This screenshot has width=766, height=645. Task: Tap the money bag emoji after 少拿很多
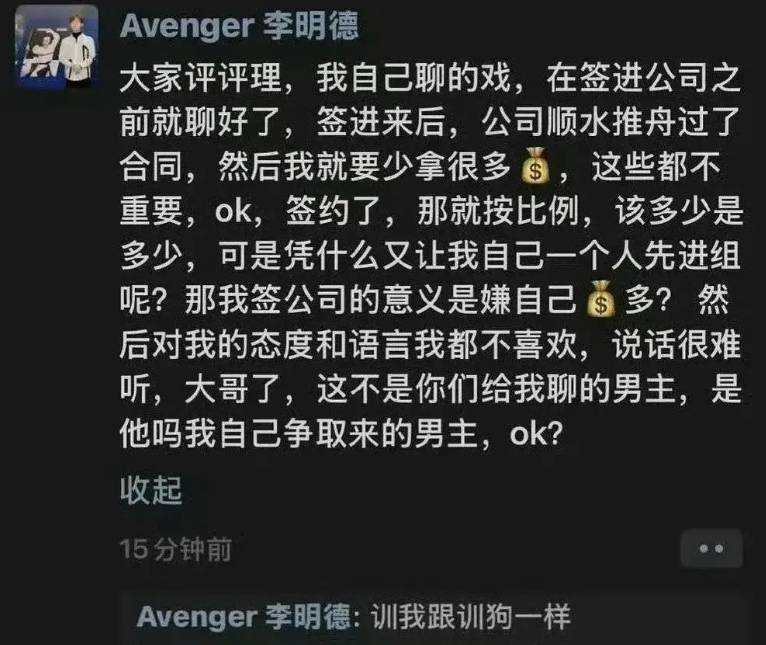click(536, 166)
